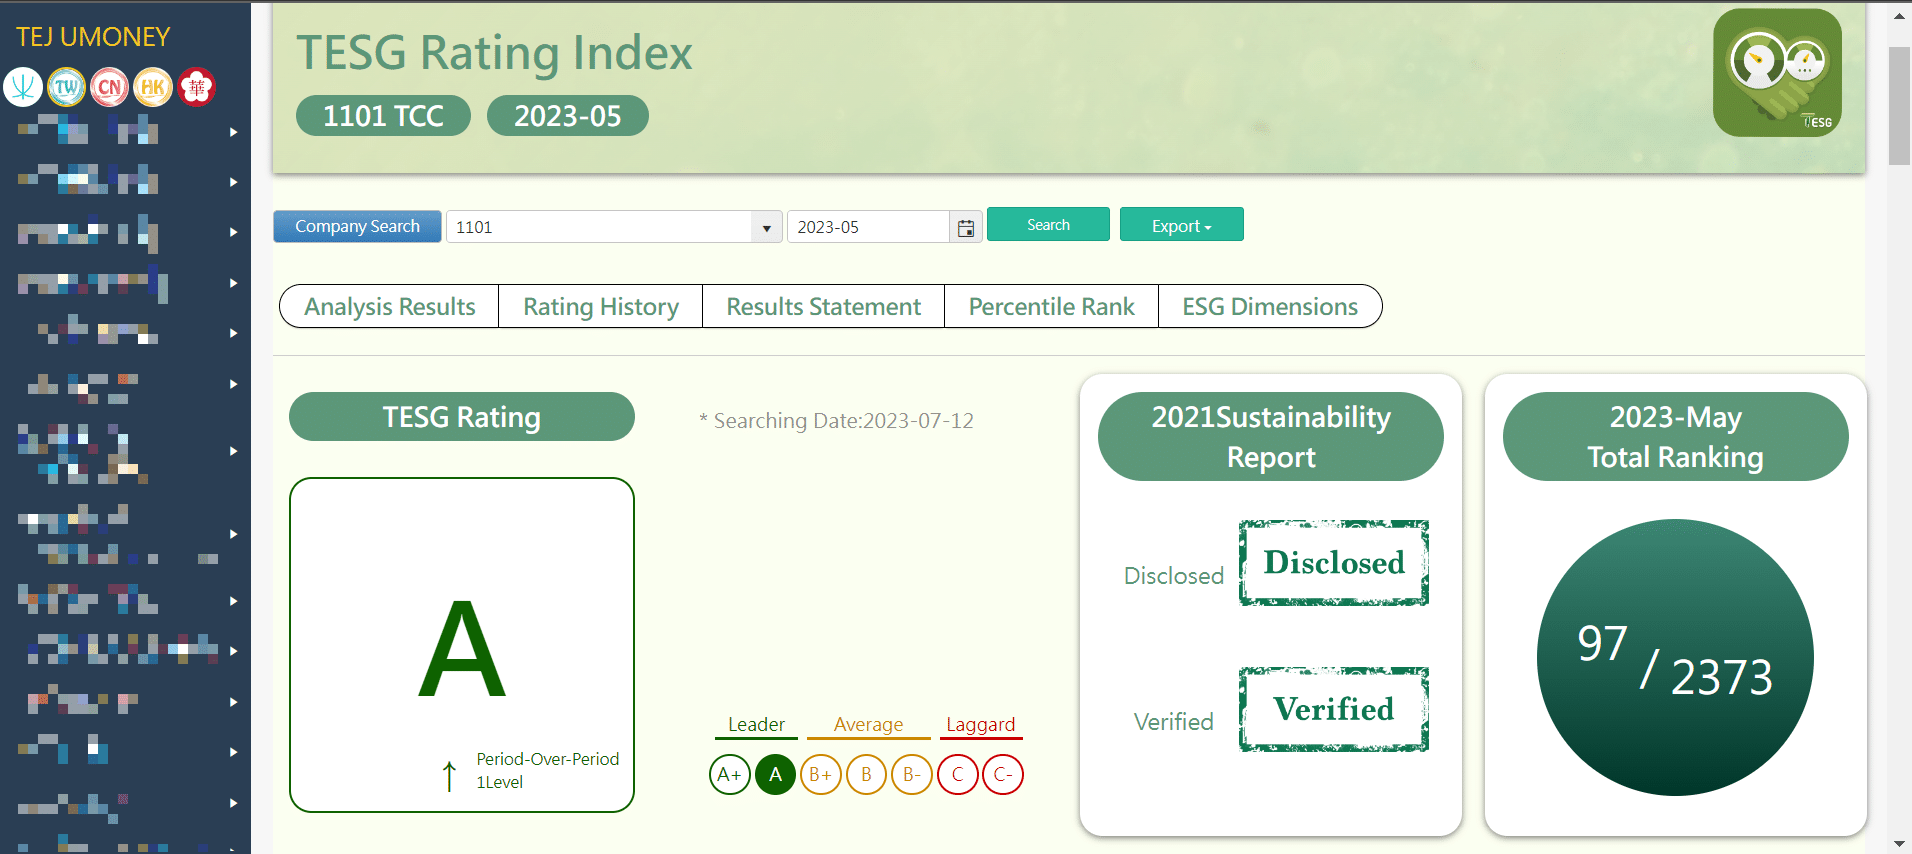Expand the eighth sidebar menu arrow
This screenshot has height=854, width=1912.
[233, 534]
